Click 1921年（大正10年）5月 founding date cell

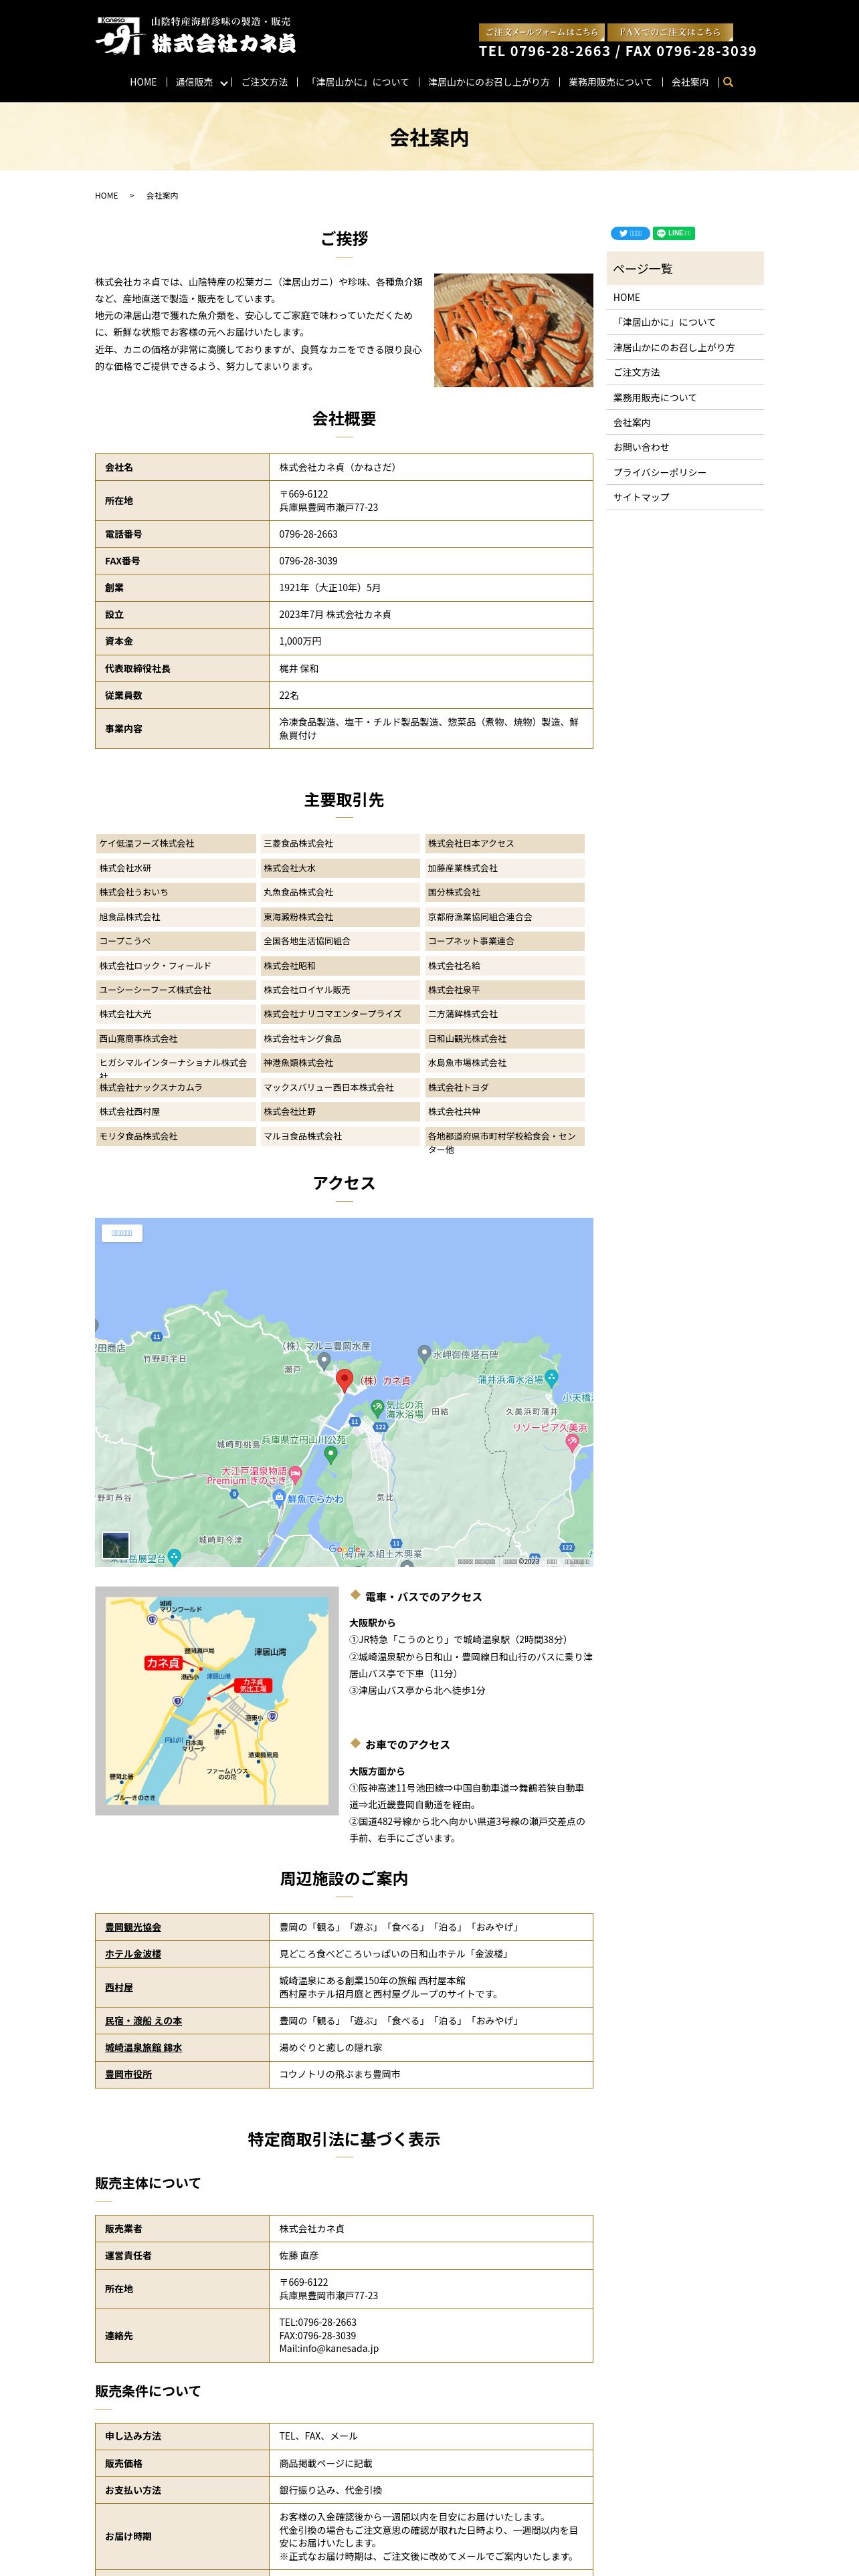431,588
